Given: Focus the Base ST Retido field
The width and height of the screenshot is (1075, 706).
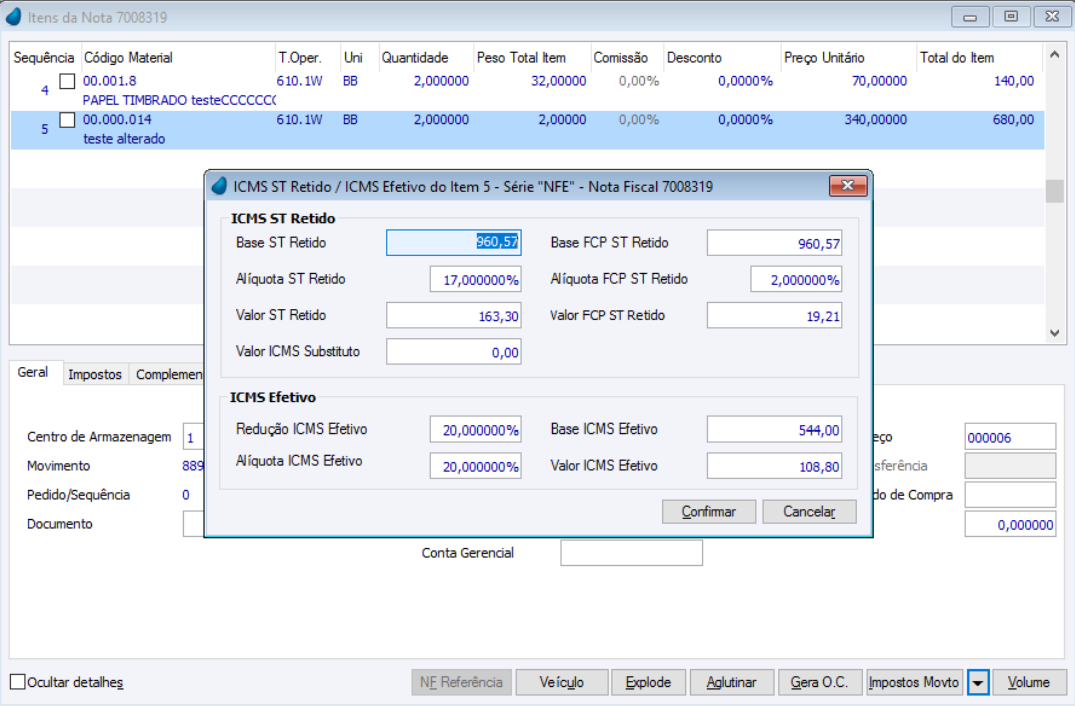Looking at the screenshot, I should (454, 243).
